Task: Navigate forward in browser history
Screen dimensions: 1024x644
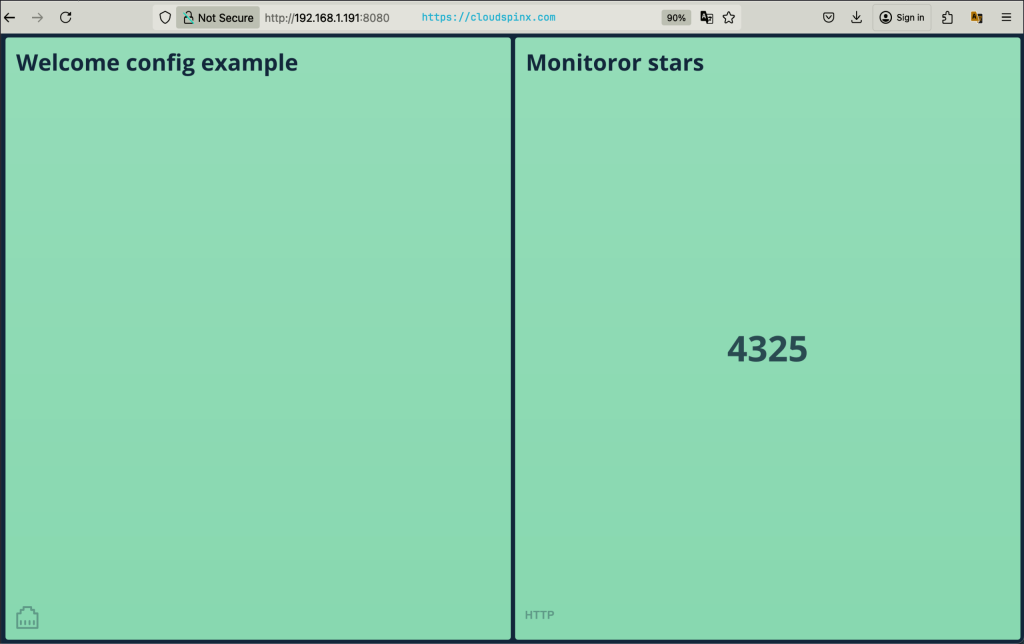Action: (x=38, y=17)
